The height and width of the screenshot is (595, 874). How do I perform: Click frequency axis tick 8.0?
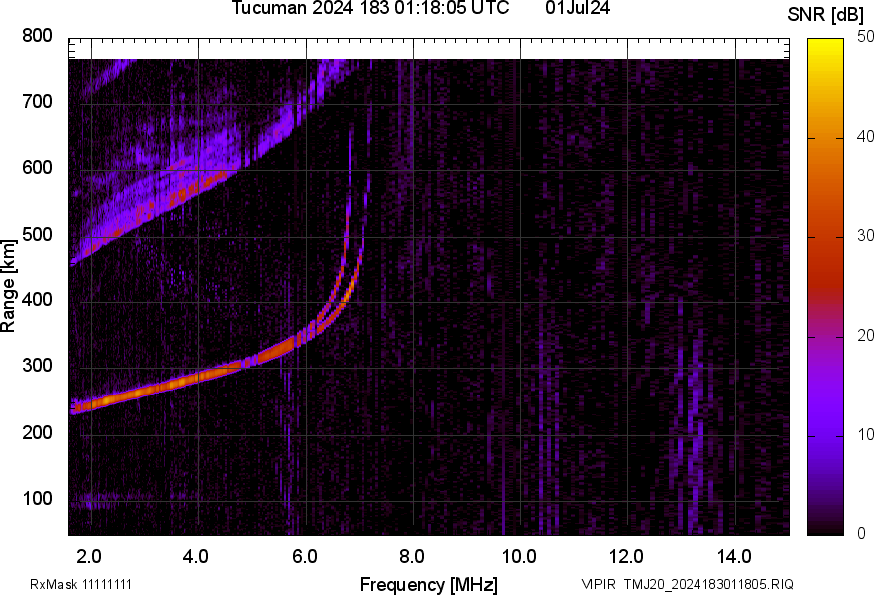coord(411,557)
